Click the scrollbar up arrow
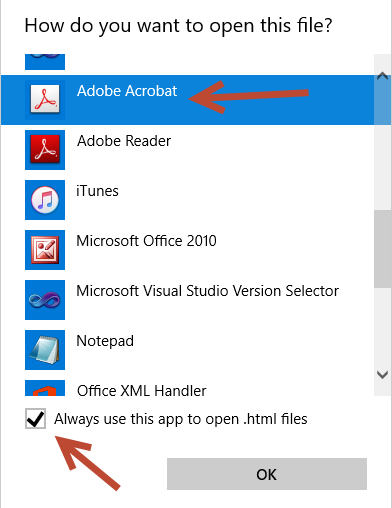392x508 pixels. click(x=382, y=76)
